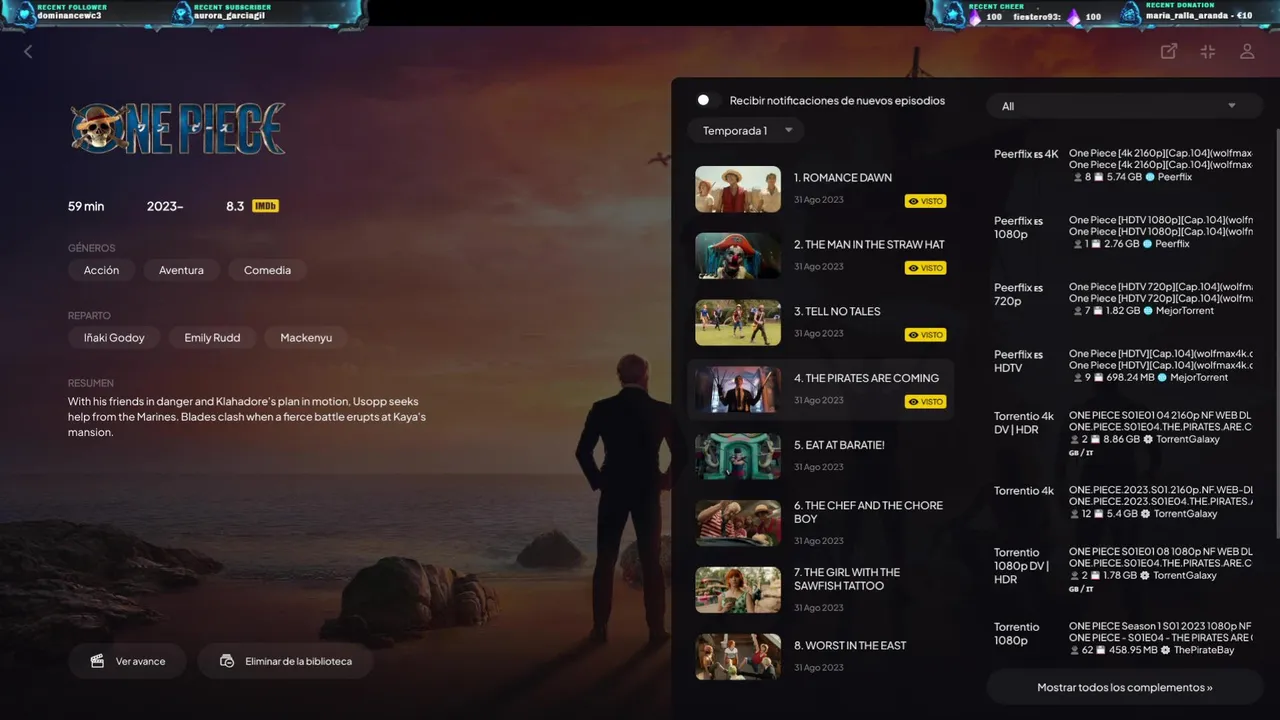1280x720 pixels.
Task: Click the Aventura genre tag
Action: point(181,270)
